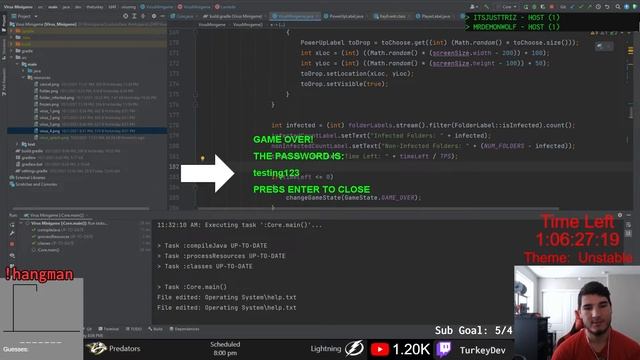The image size is (640, 360).
Task: Click the Twitch logo in stream overlay
Action: 443,349
